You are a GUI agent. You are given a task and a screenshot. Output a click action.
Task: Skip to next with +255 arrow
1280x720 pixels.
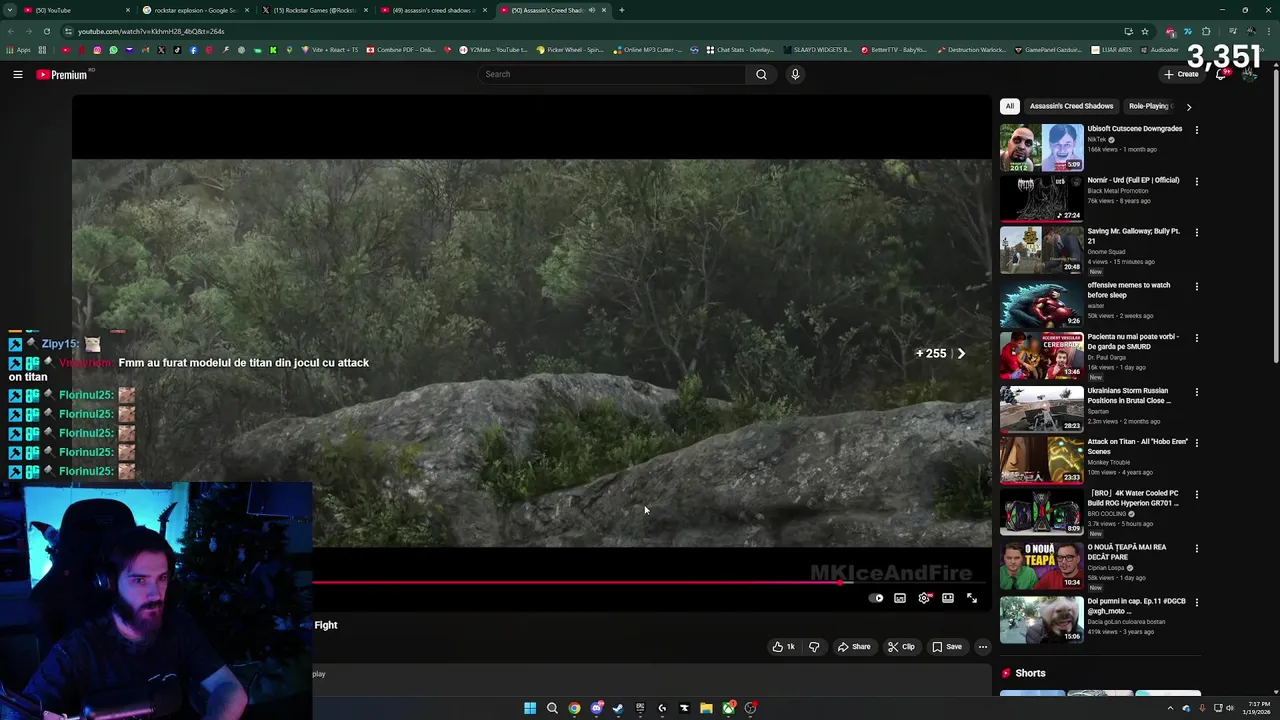[x=961, y=353]
